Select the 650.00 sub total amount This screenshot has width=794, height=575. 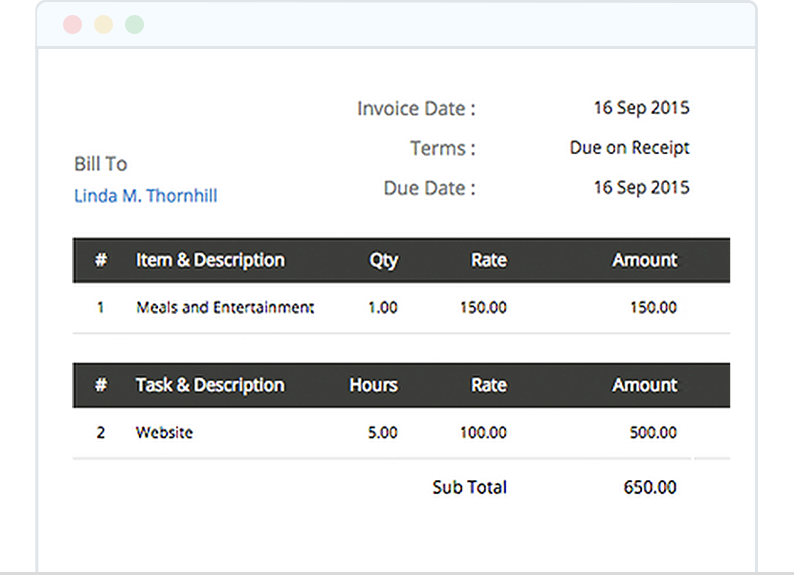point(650,488)
